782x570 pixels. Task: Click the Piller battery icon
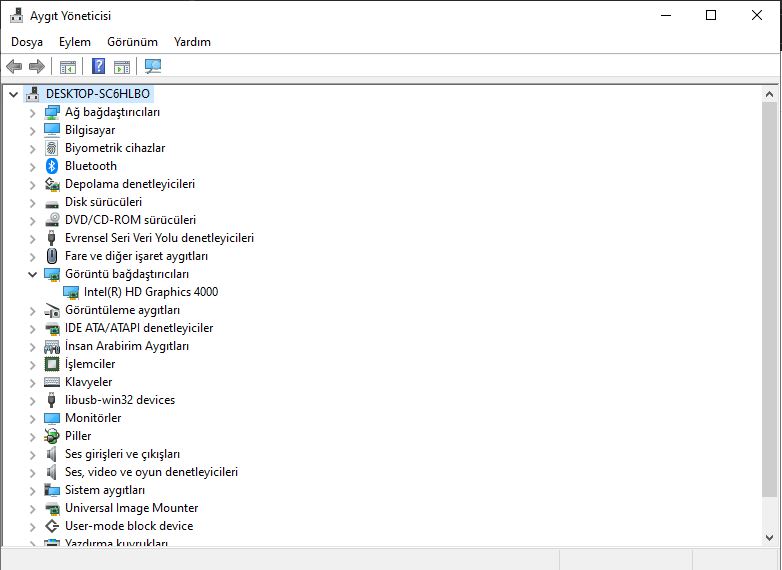tap(53, 436)
